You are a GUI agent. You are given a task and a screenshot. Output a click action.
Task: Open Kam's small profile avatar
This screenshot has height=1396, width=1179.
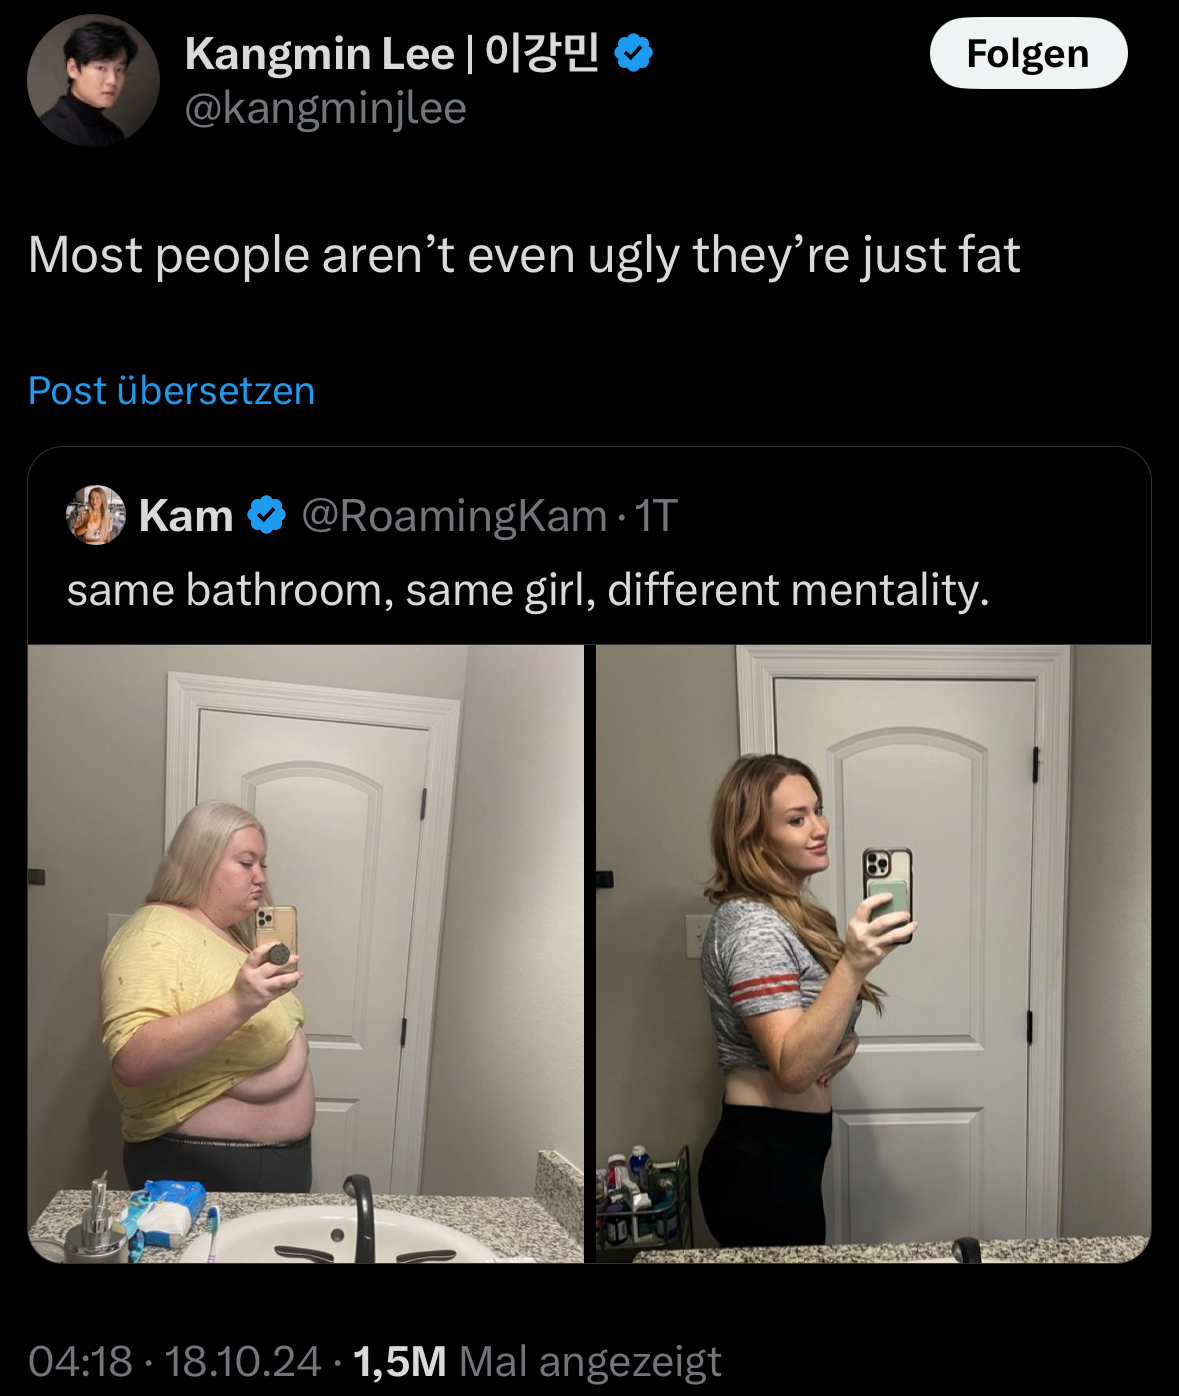point(95,515)
